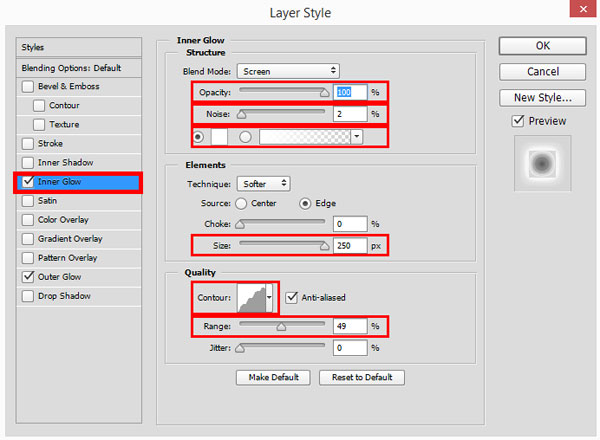
Task: Click the style preview thumbnail
Action: click(x=543, y=163)
